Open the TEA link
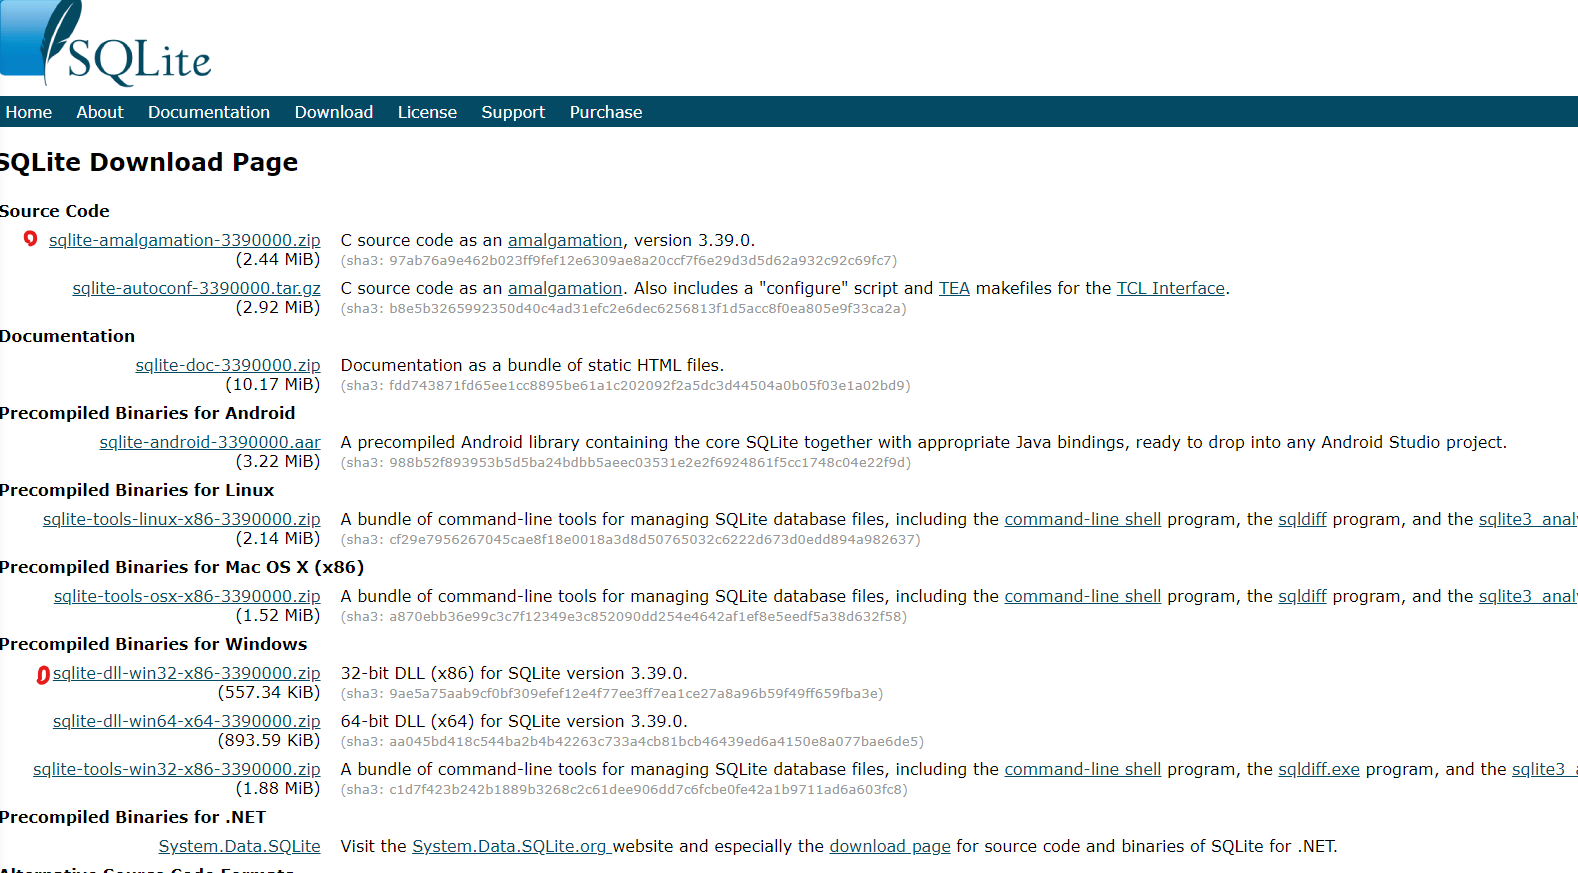The width and height of the screenshot is (1578, 873). pos(954,288)
